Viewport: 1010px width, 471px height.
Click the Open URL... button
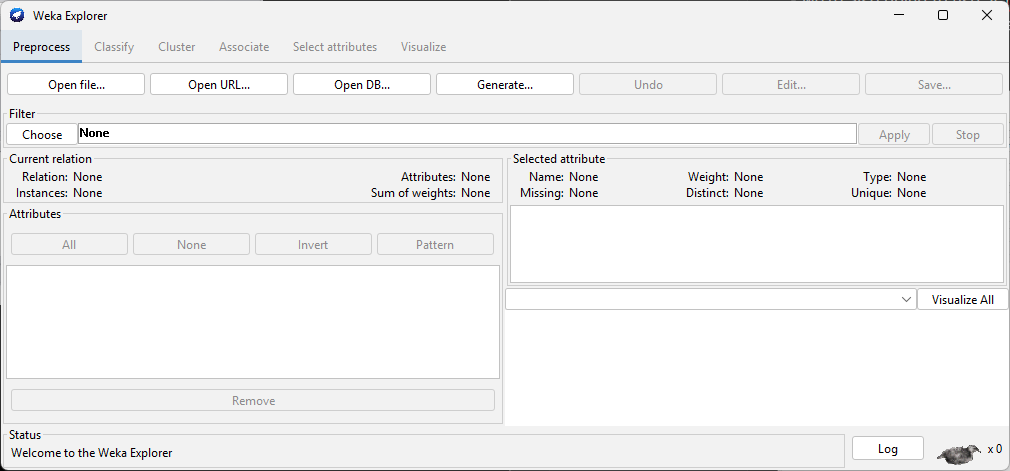[219, 84]
